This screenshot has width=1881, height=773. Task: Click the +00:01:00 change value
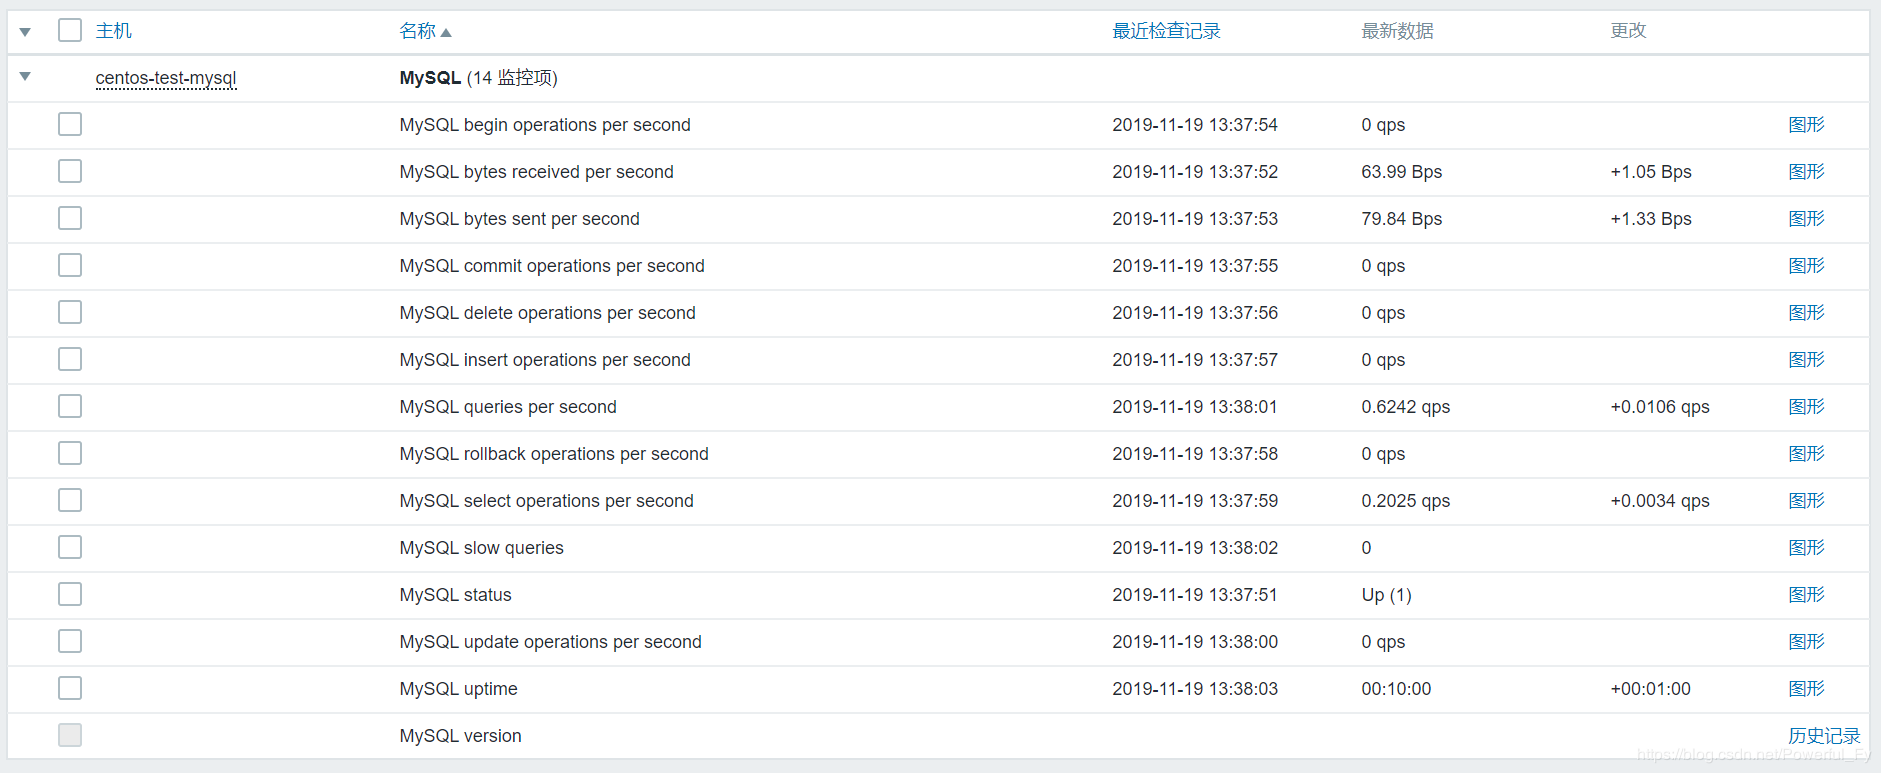1650,689
